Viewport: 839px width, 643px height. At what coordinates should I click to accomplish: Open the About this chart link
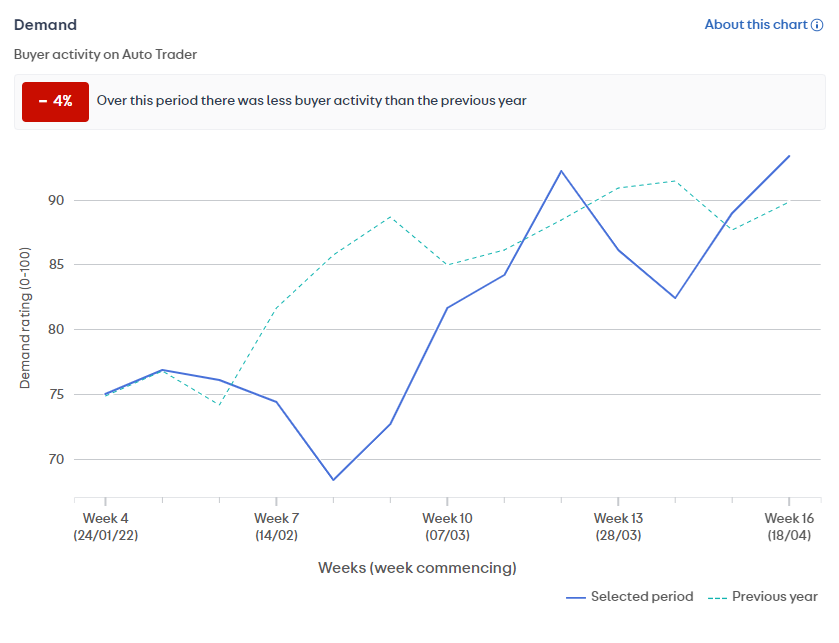(x=755, y=24)
